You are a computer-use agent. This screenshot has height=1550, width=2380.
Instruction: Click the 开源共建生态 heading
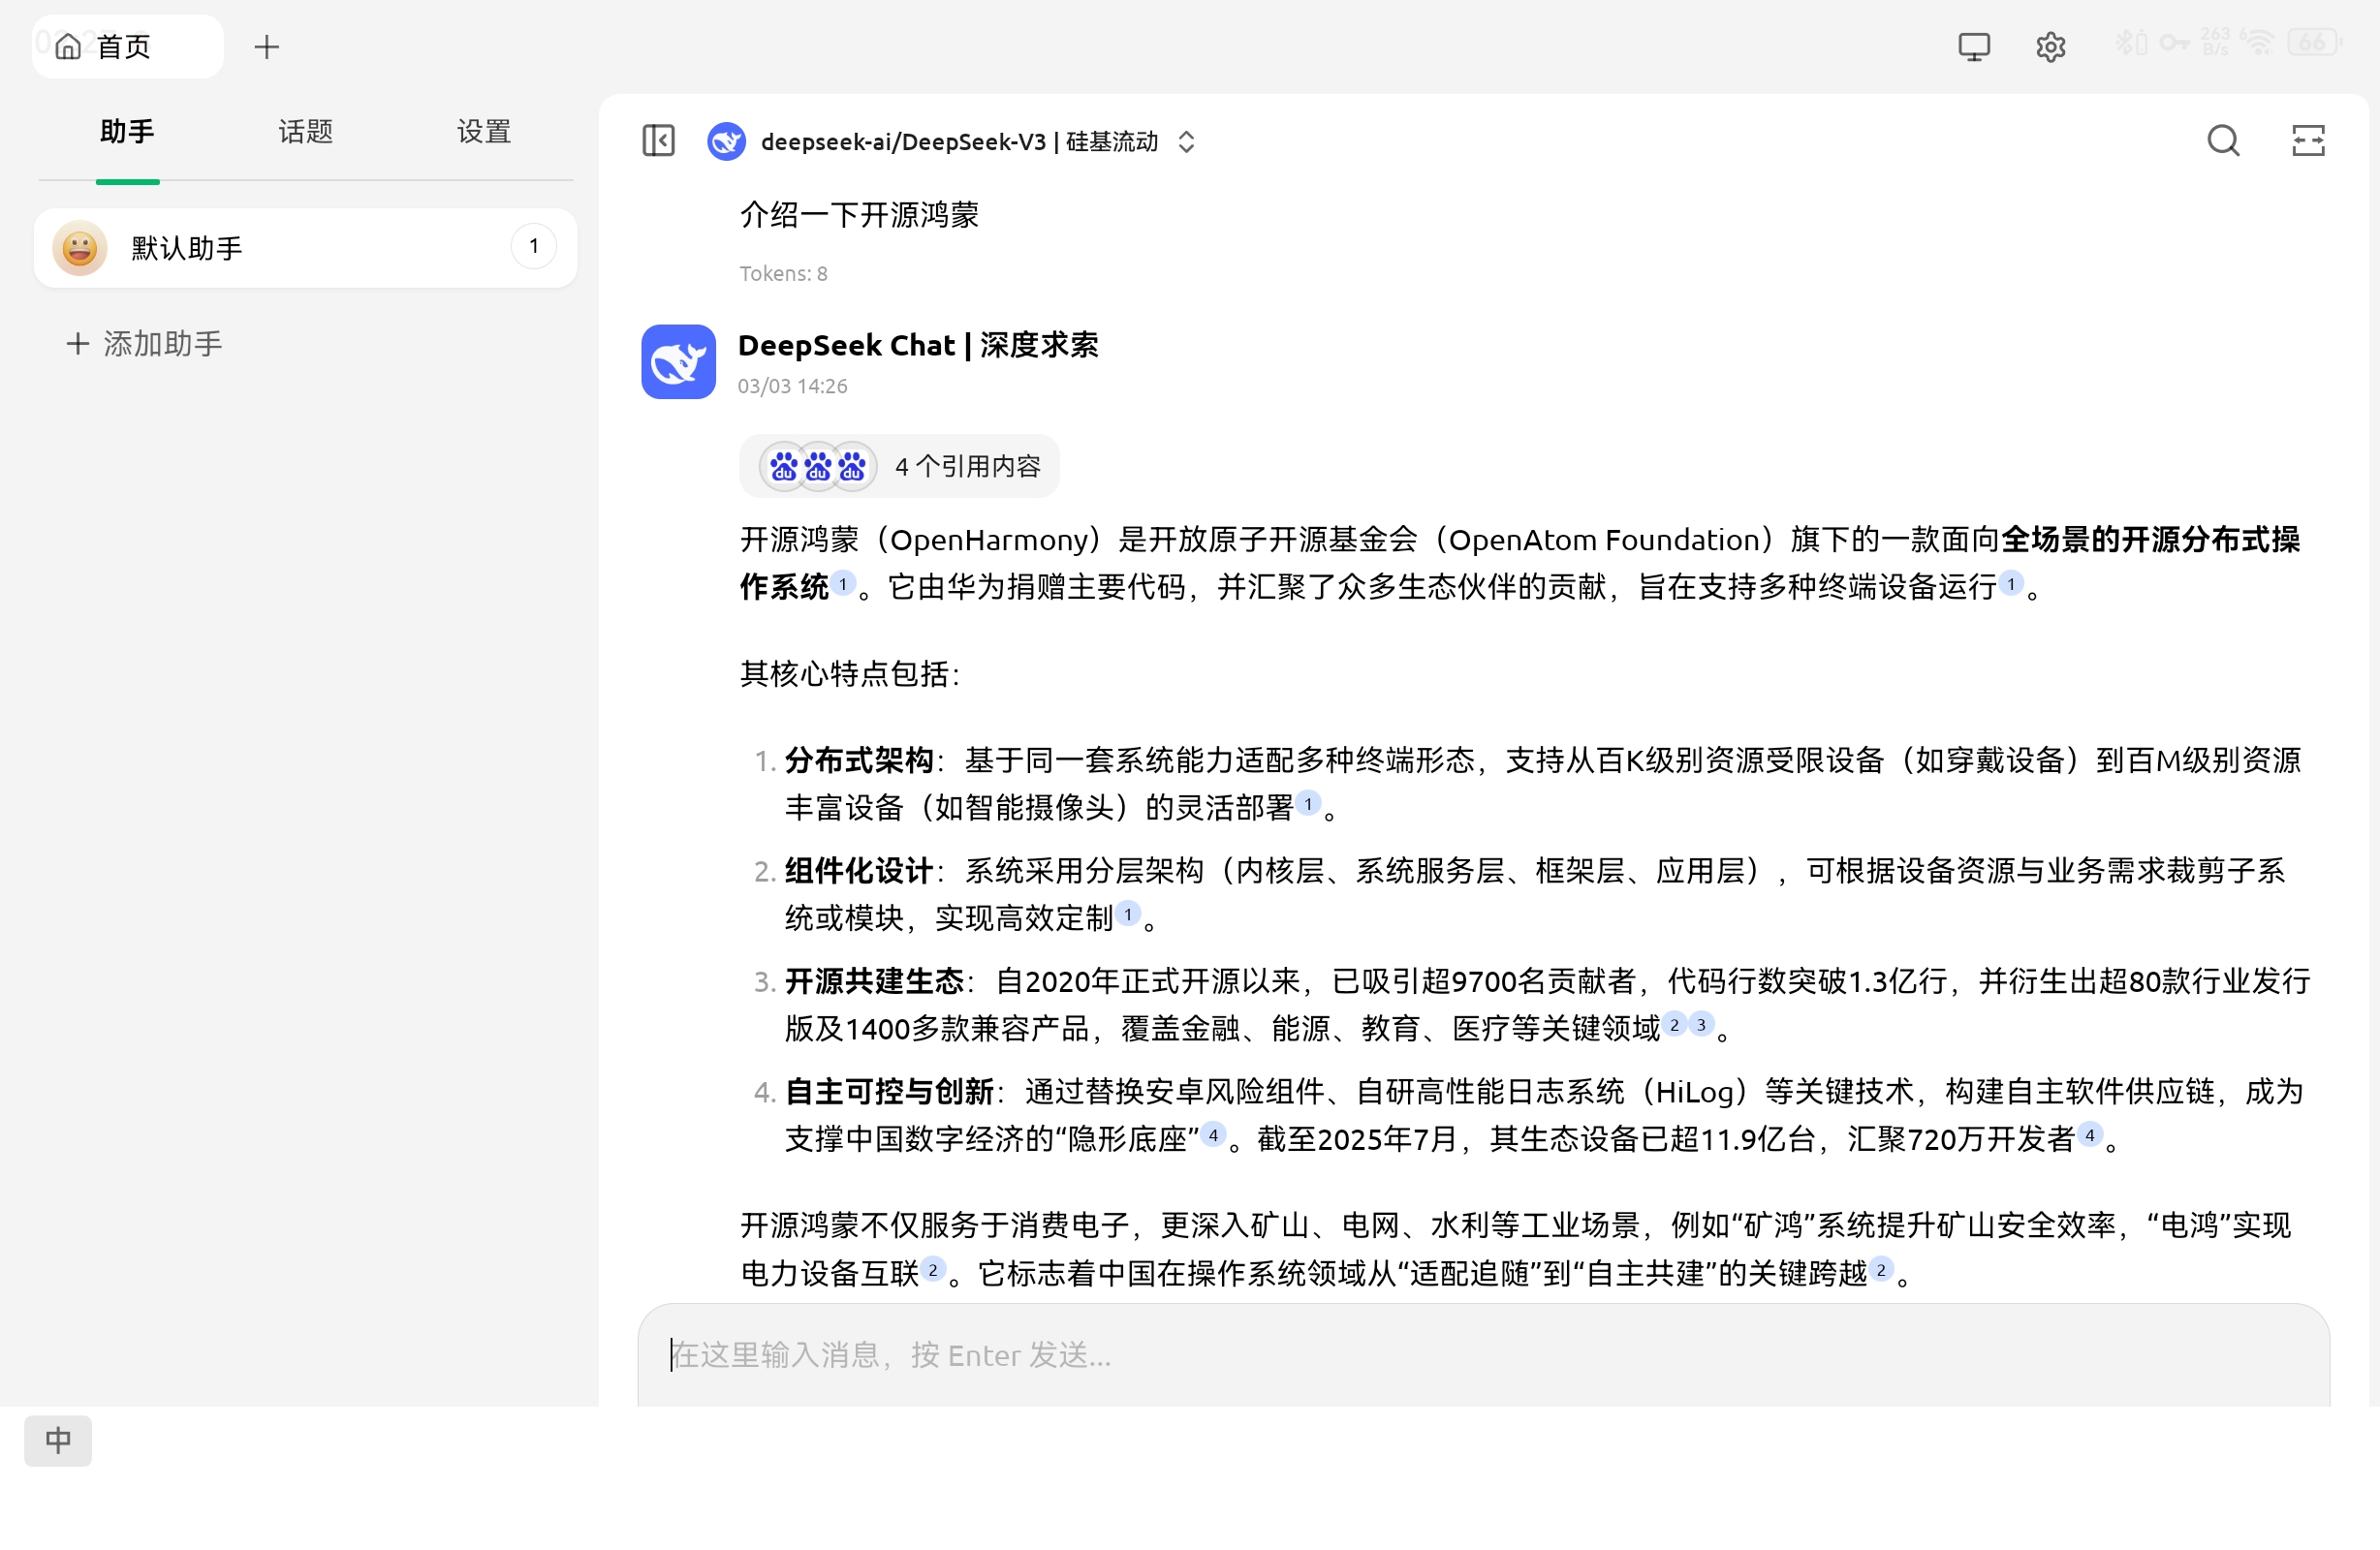(x=874, y=981)
